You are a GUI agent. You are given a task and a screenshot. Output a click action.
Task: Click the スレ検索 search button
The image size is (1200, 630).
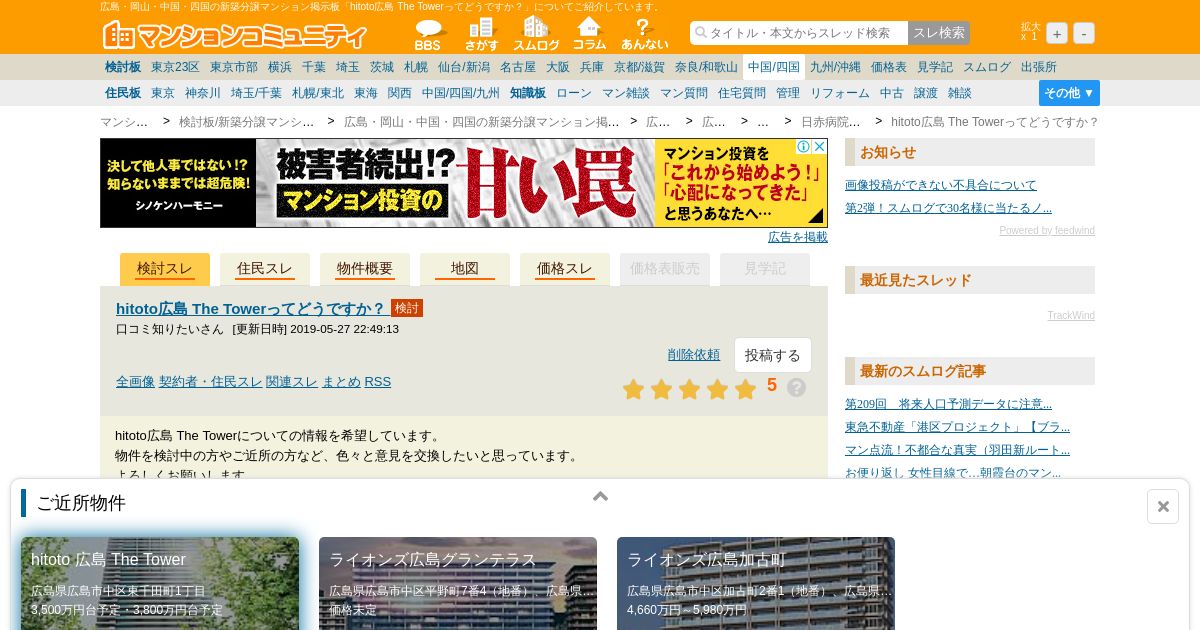click(939, 33)
